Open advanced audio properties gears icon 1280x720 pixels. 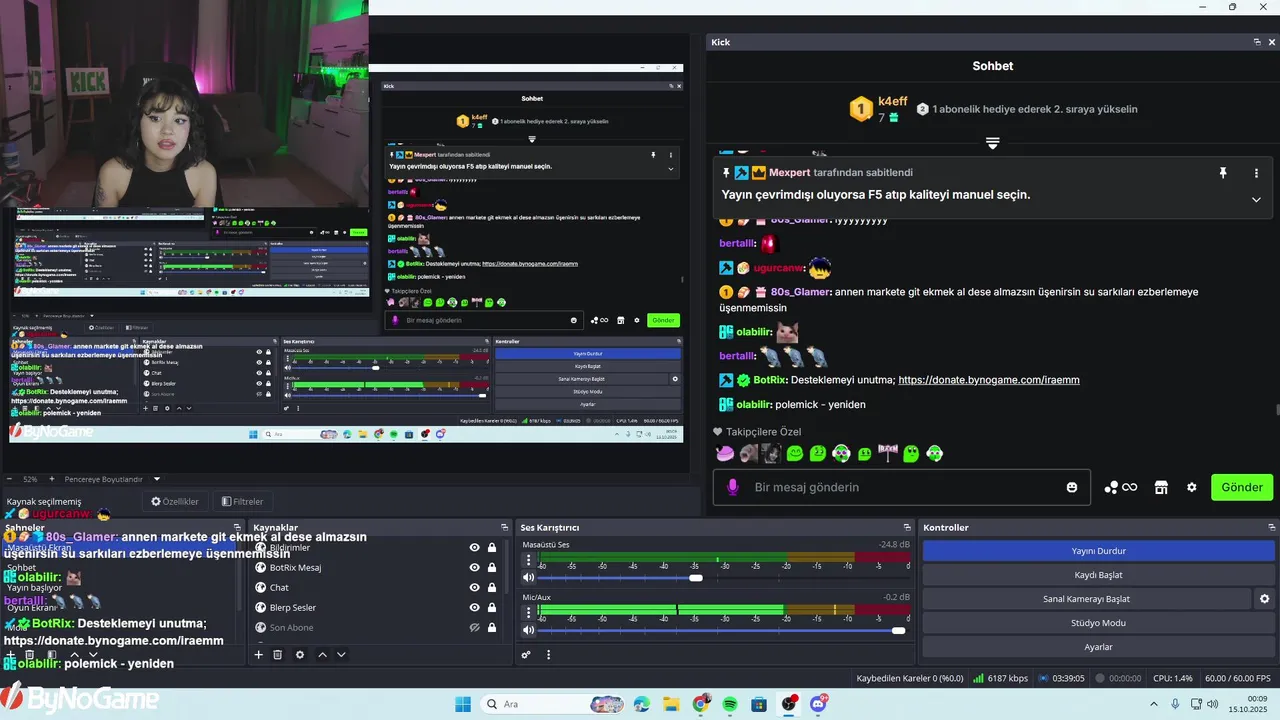coord(526,655)
